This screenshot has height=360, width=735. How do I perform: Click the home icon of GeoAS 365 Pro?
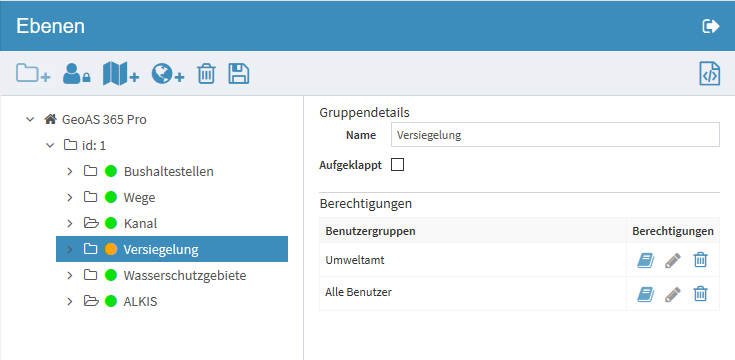(51, 119)
